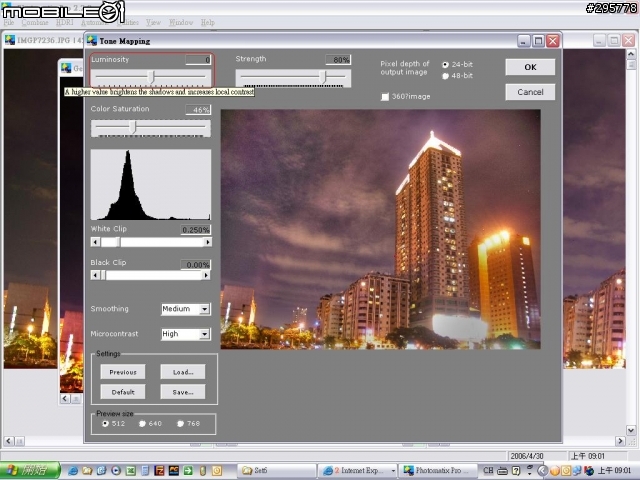Click the keyboard icon in the language bar
640x480 pixels.
tap(502, 471)
